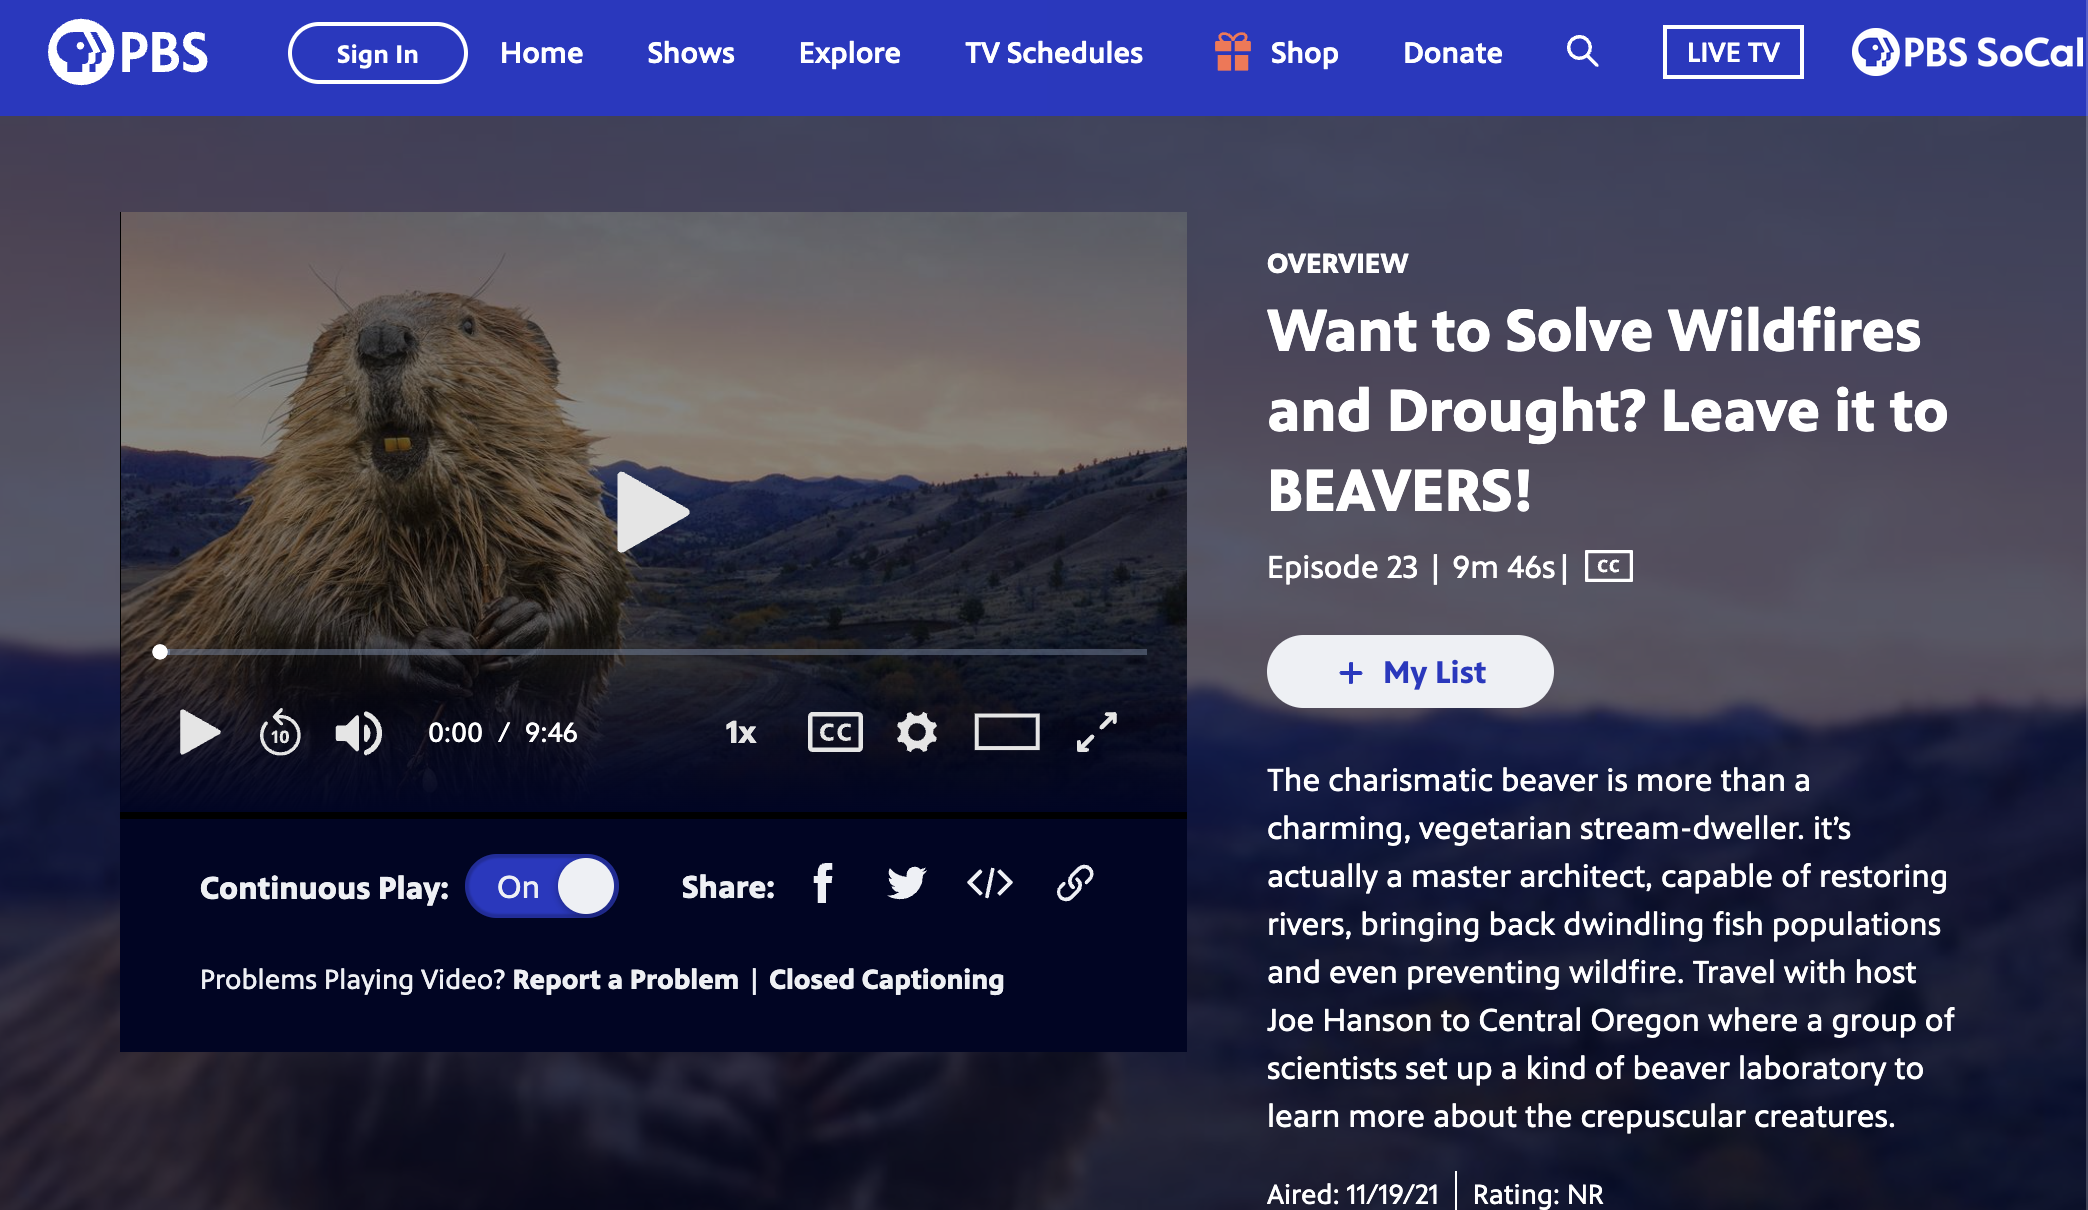The height and width of the screenshot is (1210, 2088).
Task: Open the 1x playback speed menu
Action: coord(740,733)
